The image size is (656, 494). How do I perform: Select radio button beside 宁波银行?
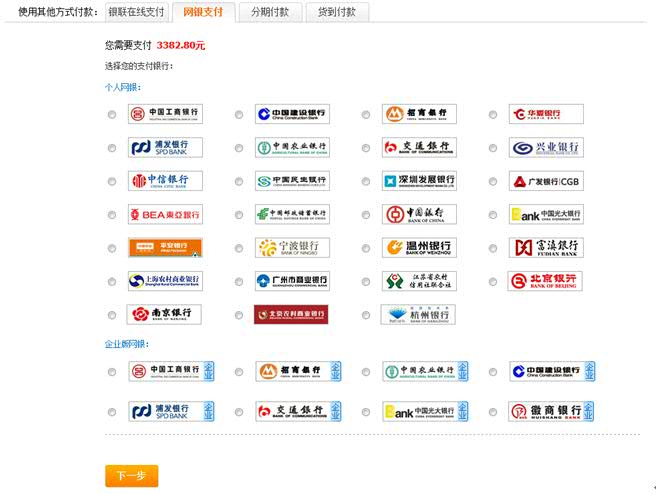[x=239, y=248]
